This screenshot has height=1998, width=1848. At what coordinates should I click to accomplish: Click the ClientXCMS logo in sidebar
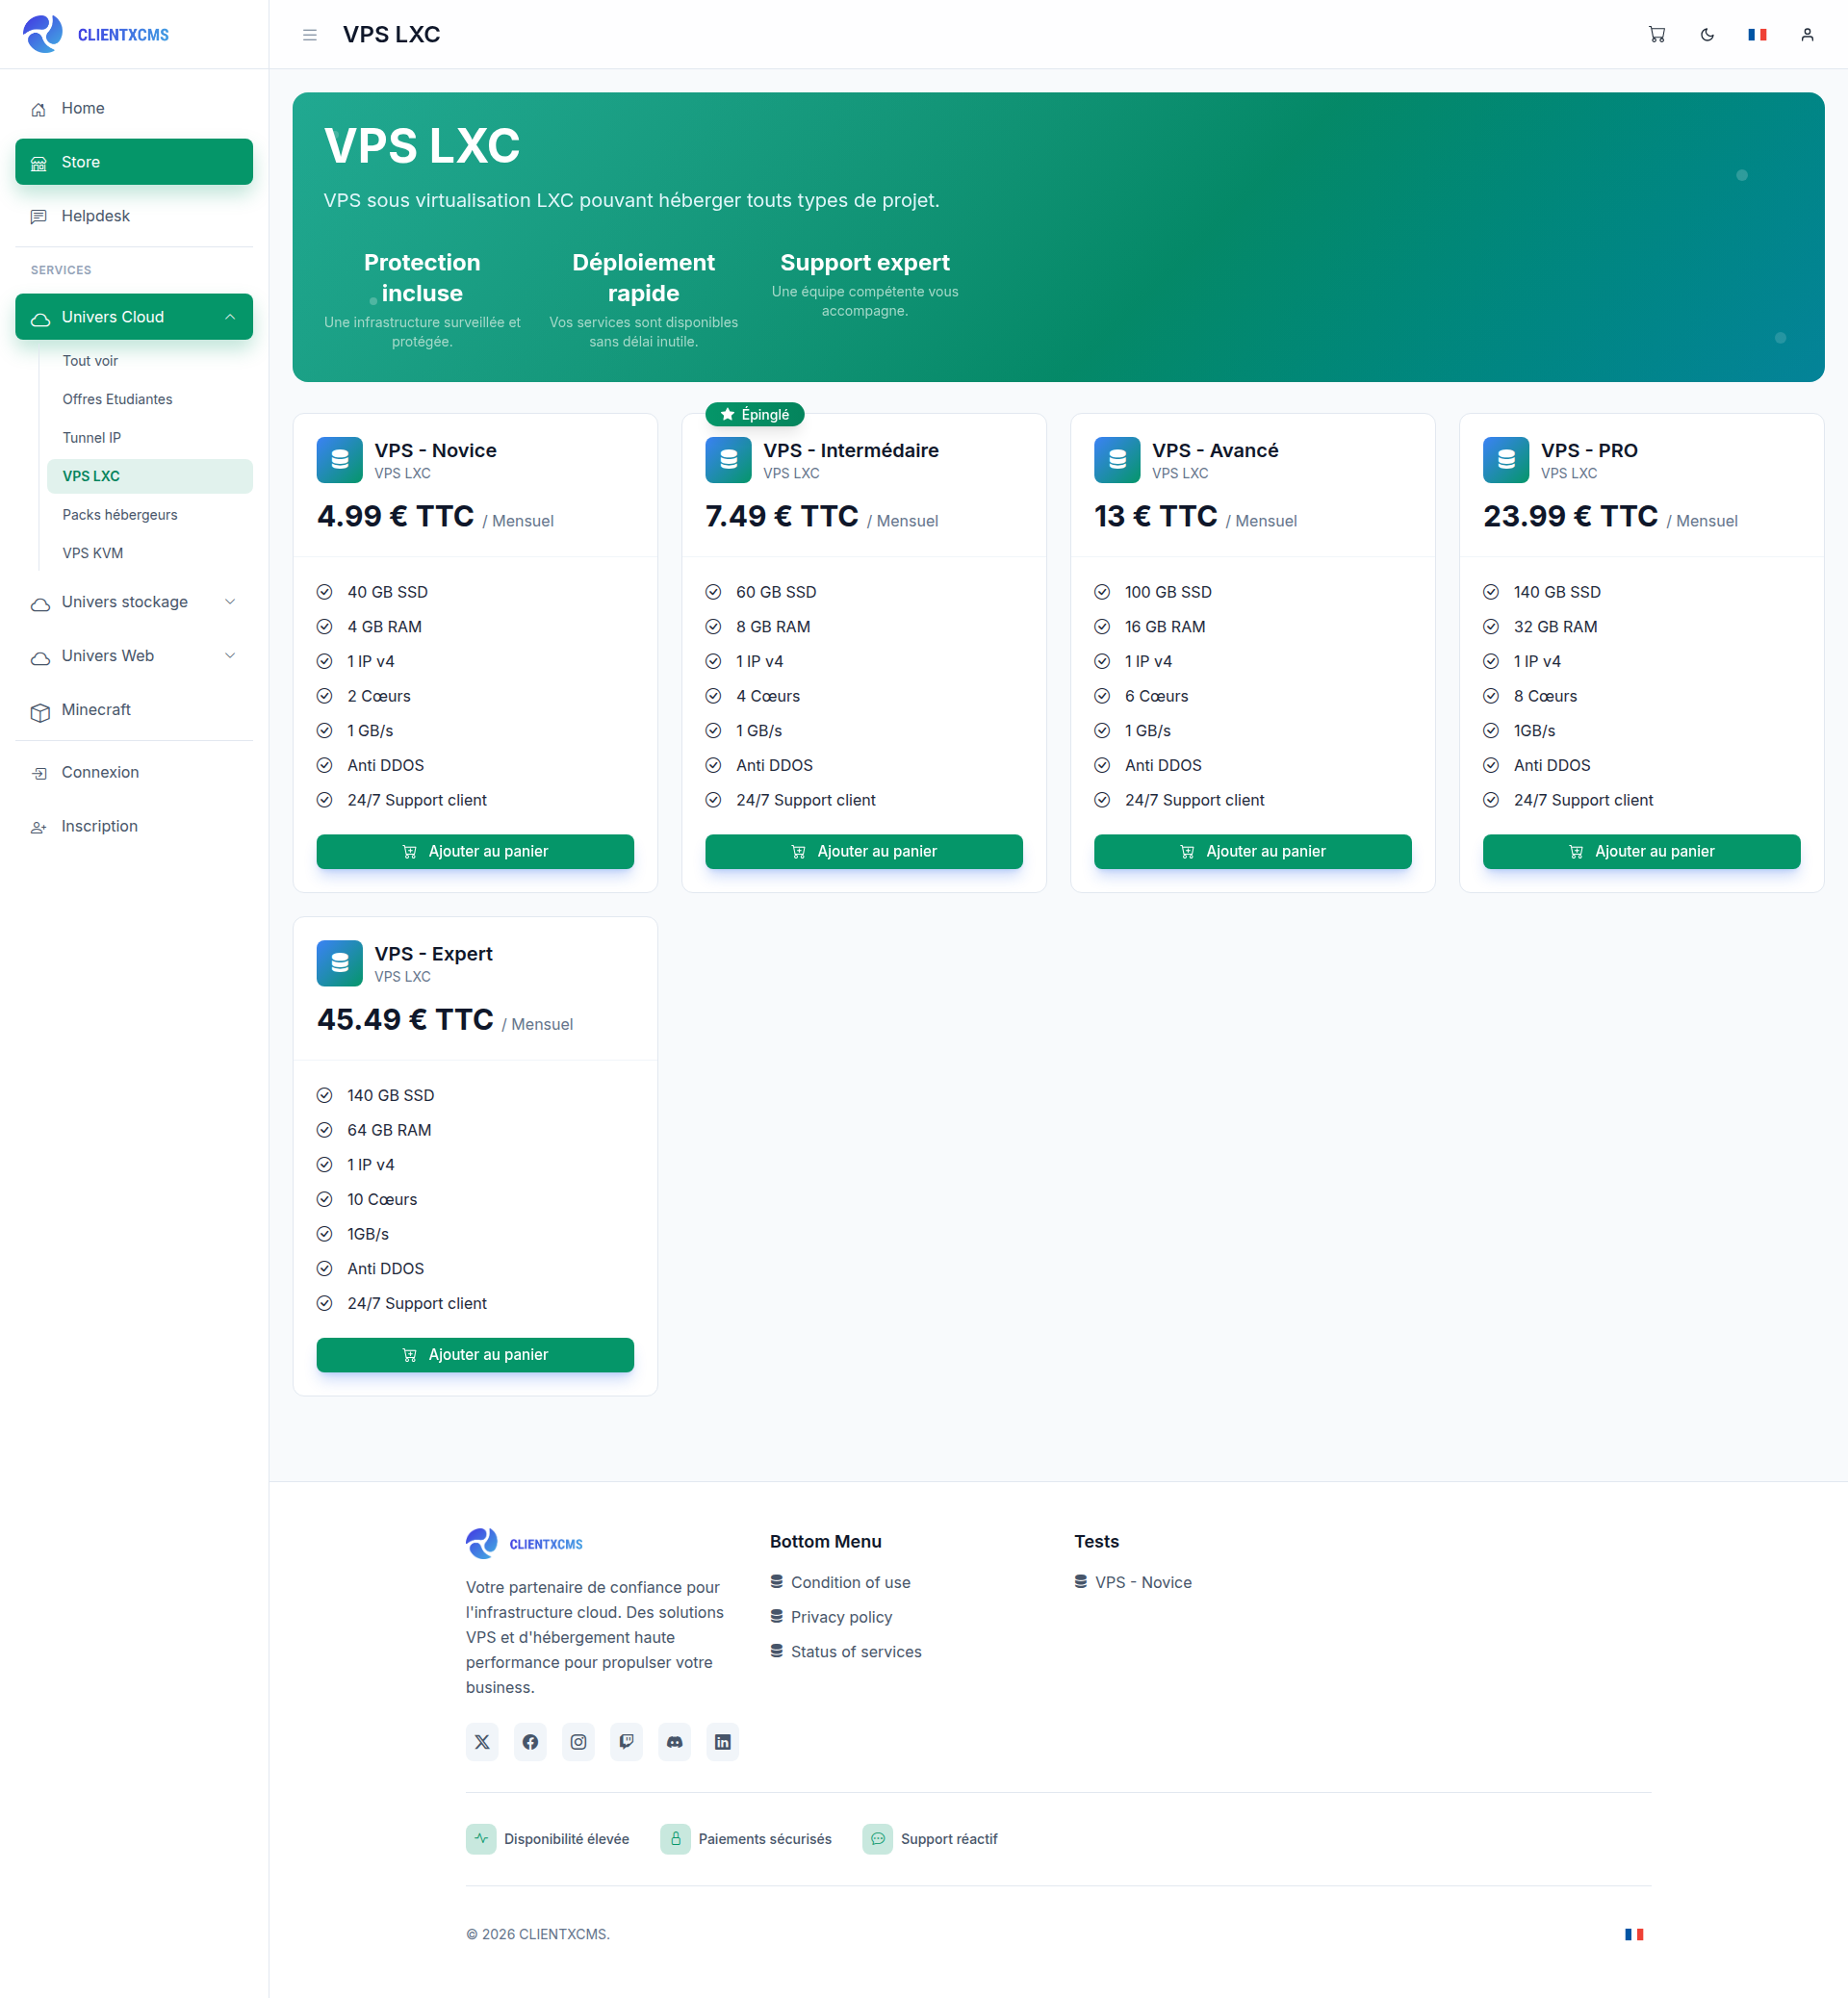[x=96, y=34]
